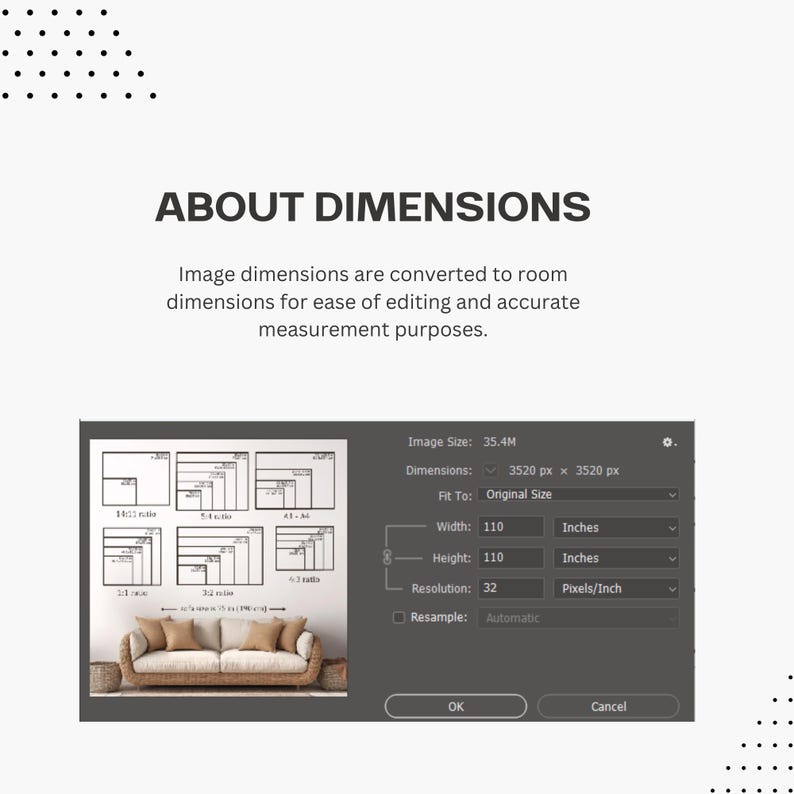Enable the Resample checkbox
Viewport: 794px width, 794px height.
click(399, 617)
